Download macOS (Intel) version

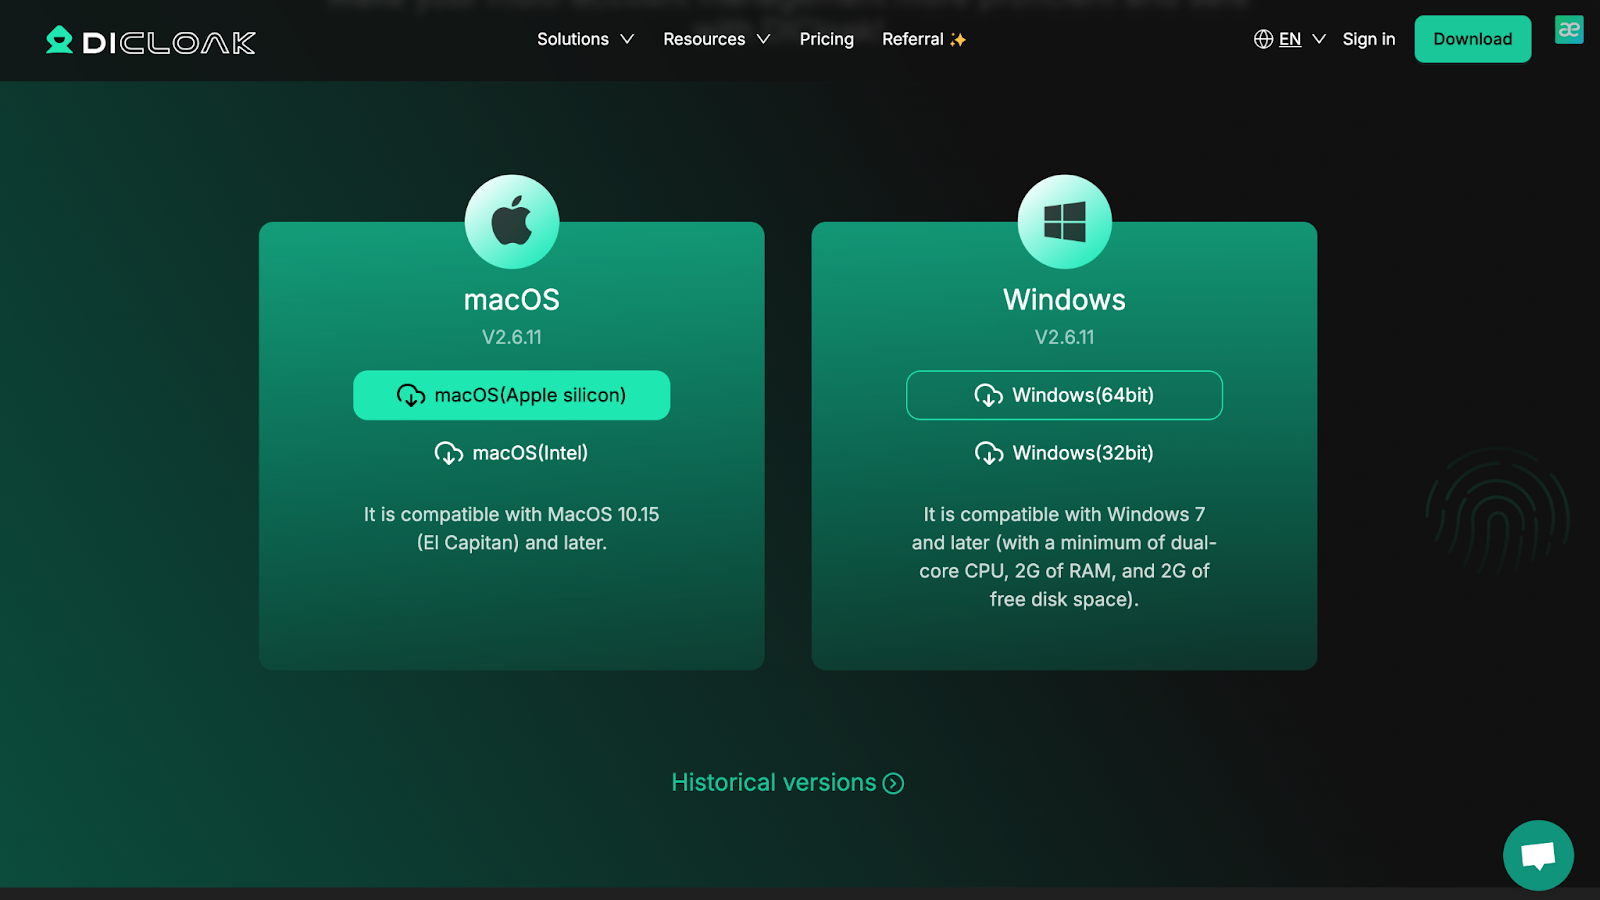[x=511, y=453]
